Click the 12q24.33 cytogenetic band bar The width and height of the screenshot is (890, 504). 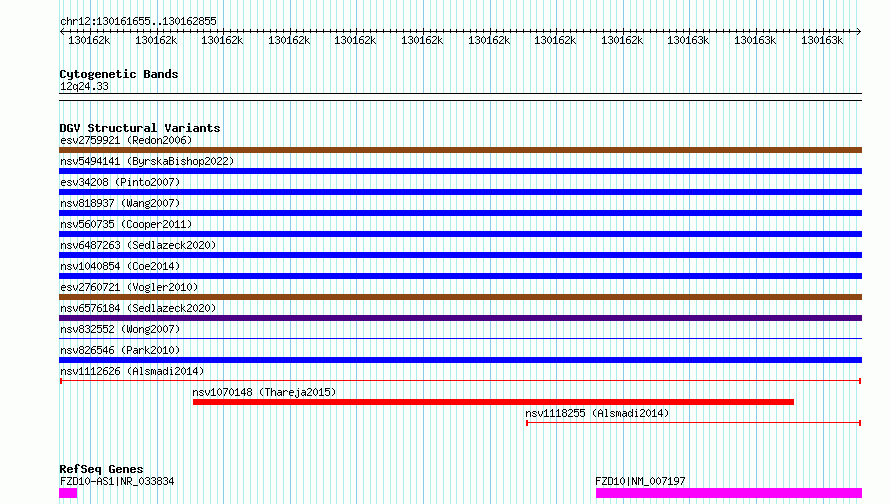click(x=460, y=97)
